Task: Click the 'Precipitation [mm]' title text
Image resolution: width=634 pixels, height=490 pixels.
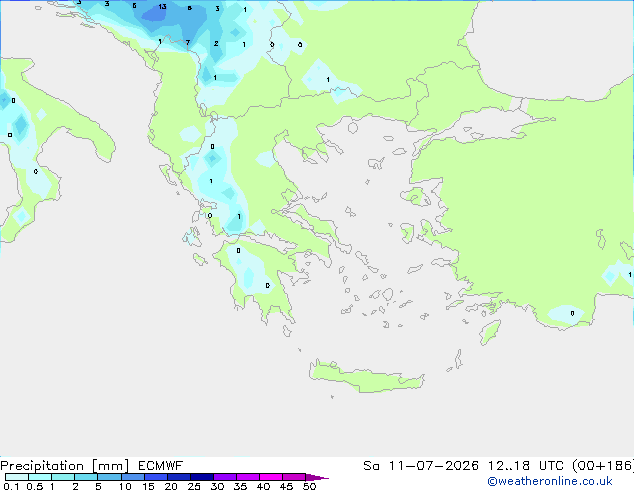Action: coord(64,466)
